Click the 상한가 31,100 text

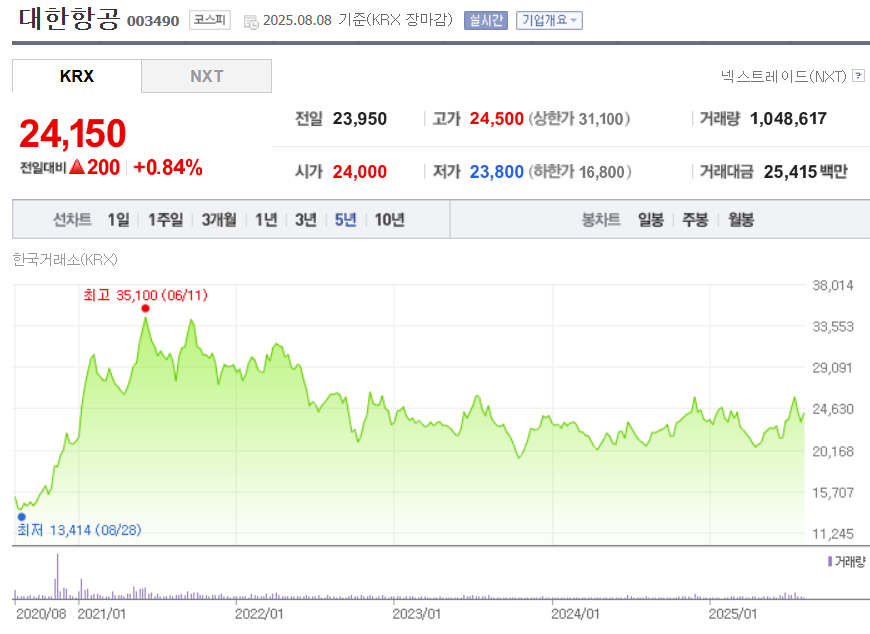579,118
